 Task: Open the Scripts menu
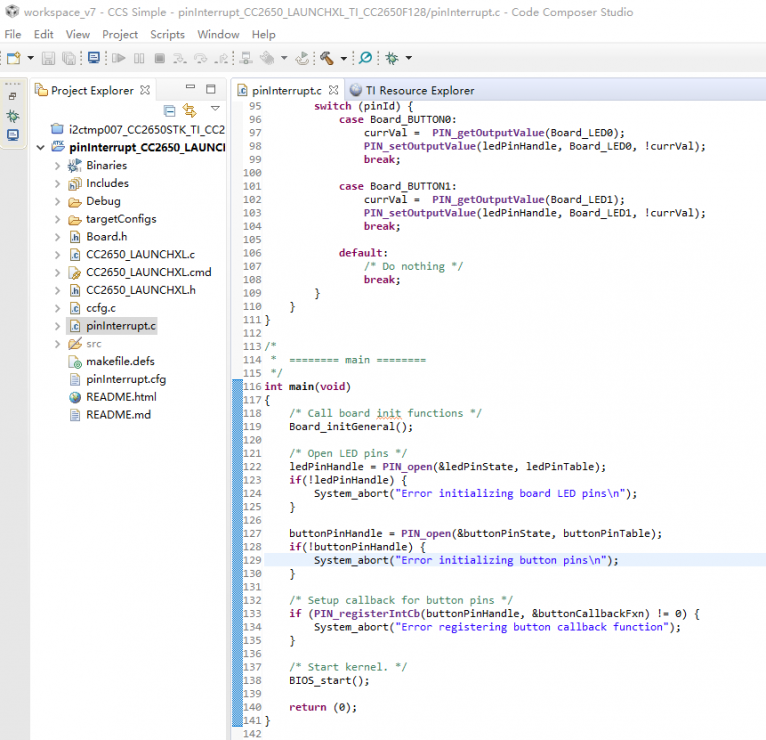pyautogui.click(x=167, y=34)
